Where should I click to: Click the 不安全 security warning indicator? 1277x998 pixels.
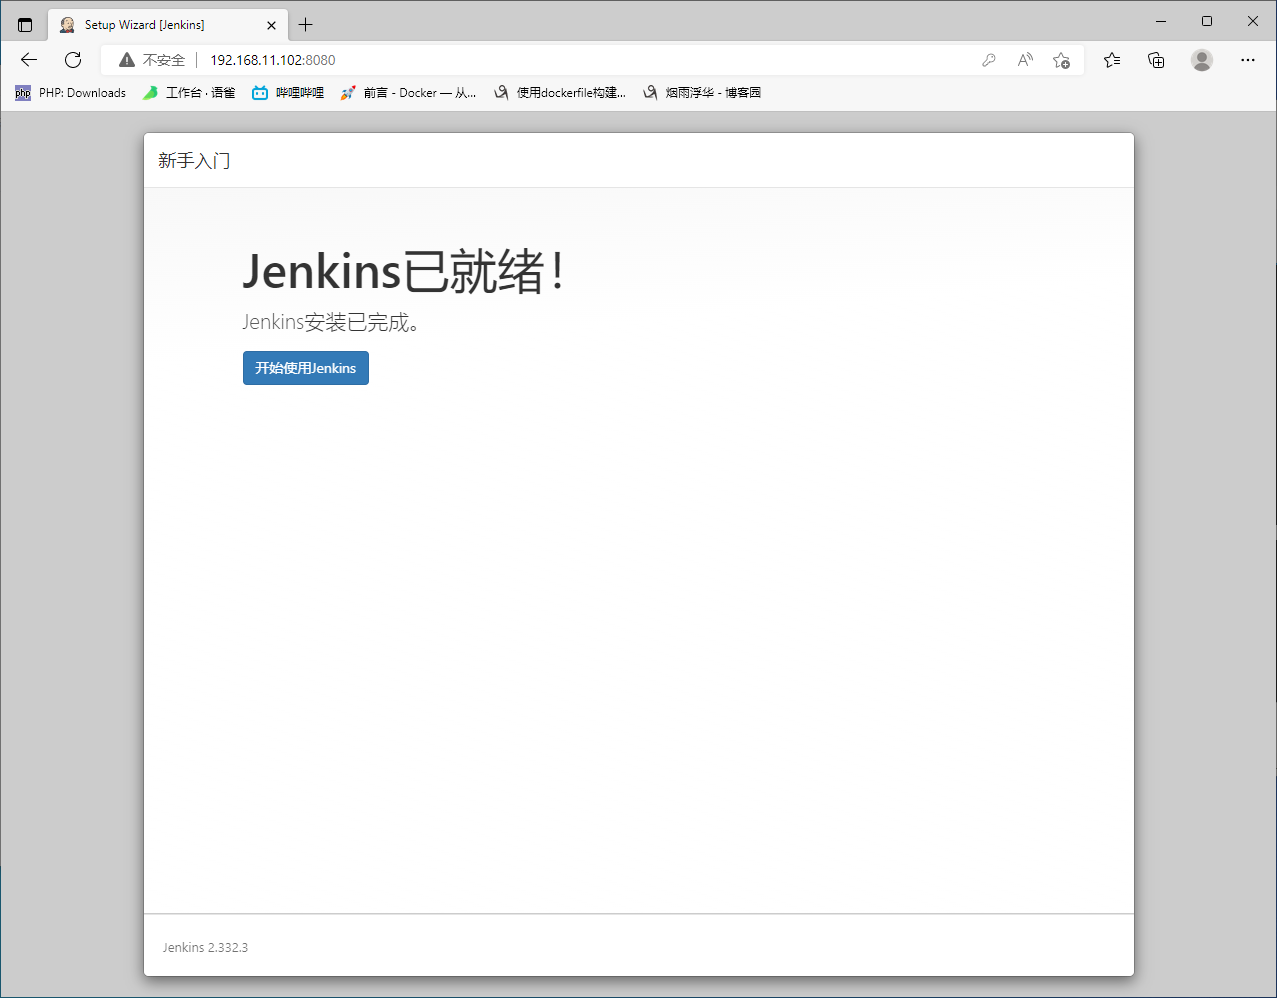click(152, 60)
